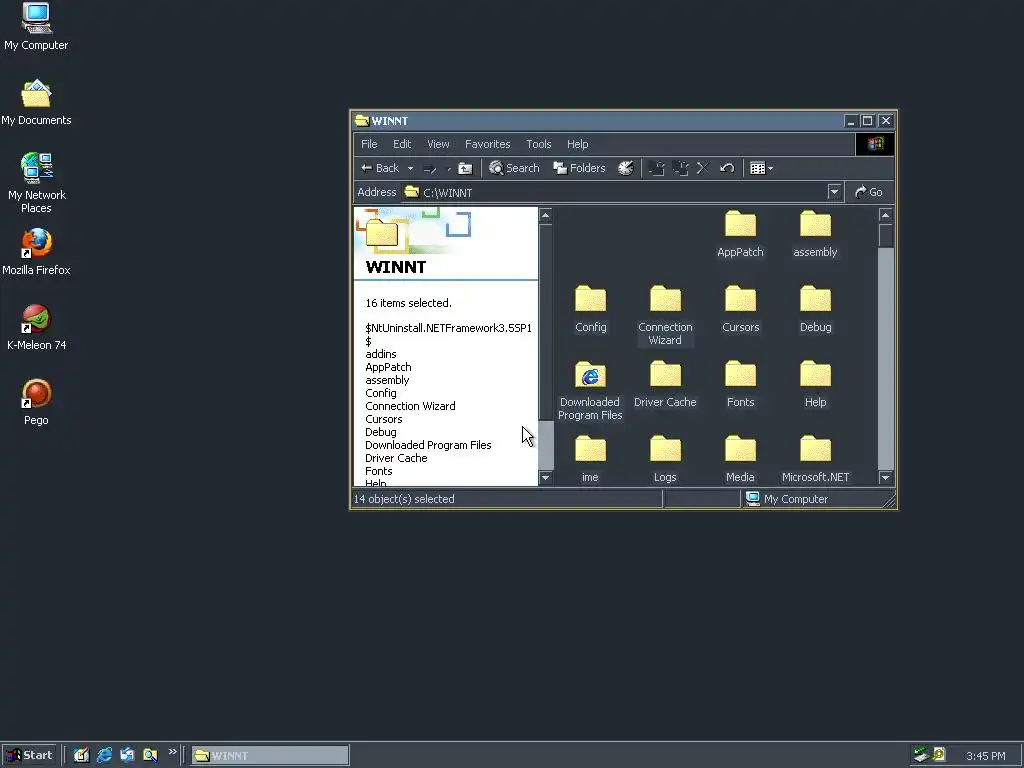Launch Mozilla Firefox desktop shortcut
The width and height of the screenshot is (1024, 768).
[36, 251]
